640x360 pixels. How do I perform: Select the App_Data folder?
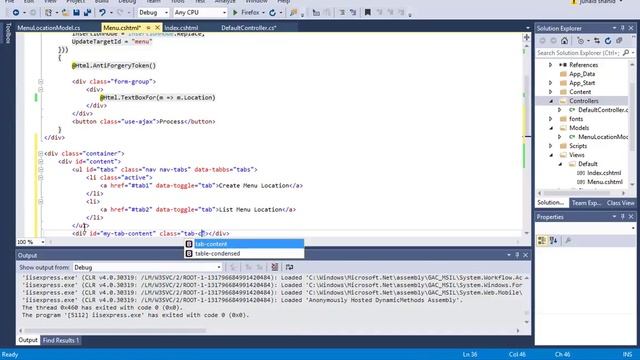coord(582,74)
